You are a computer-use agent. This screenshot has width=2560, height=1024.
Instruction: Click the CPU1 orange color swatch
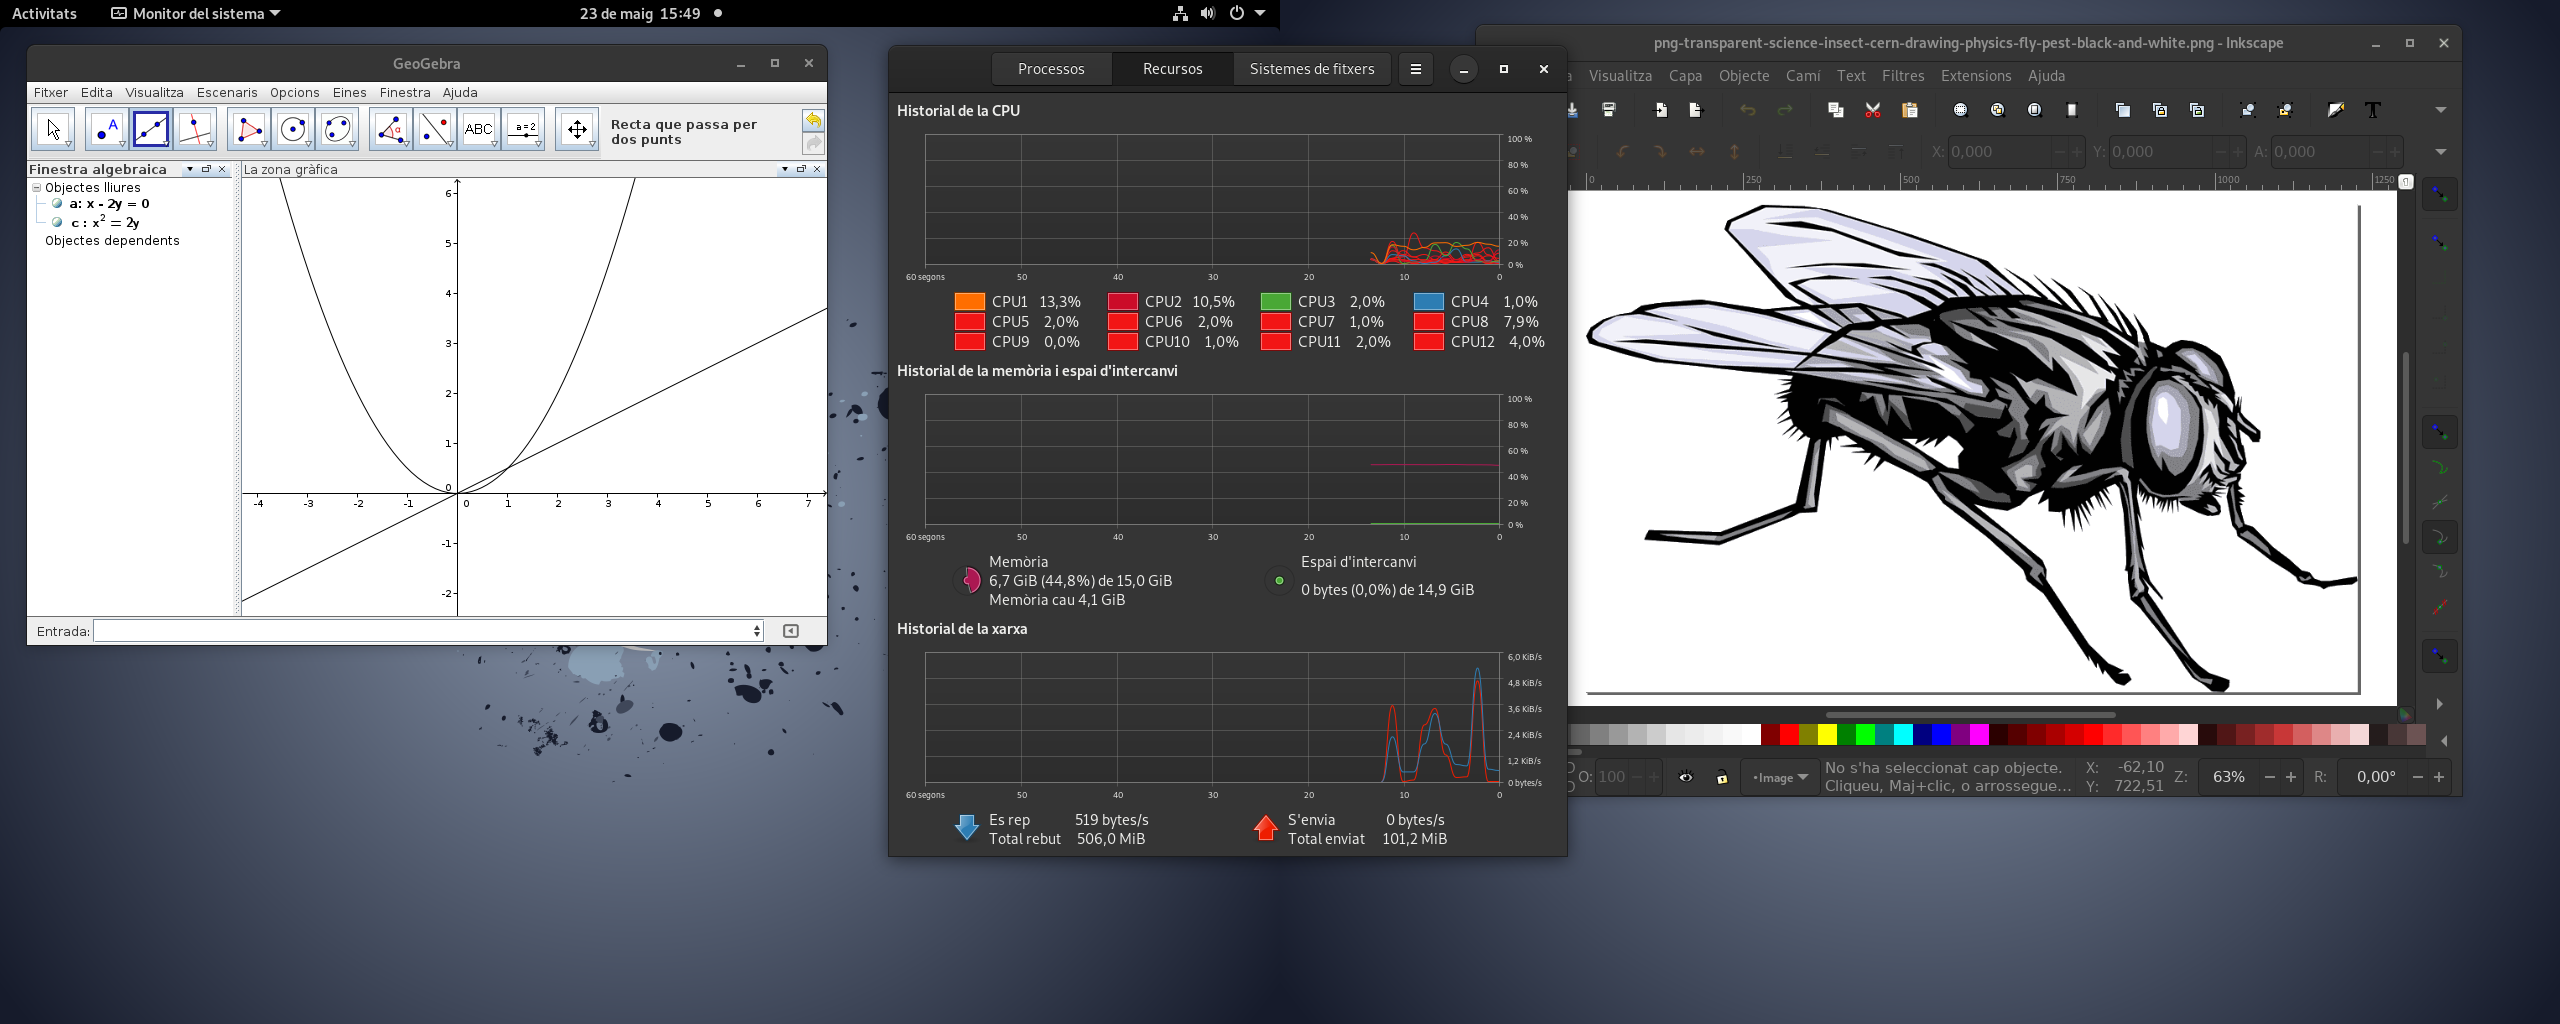pos(970,301)
